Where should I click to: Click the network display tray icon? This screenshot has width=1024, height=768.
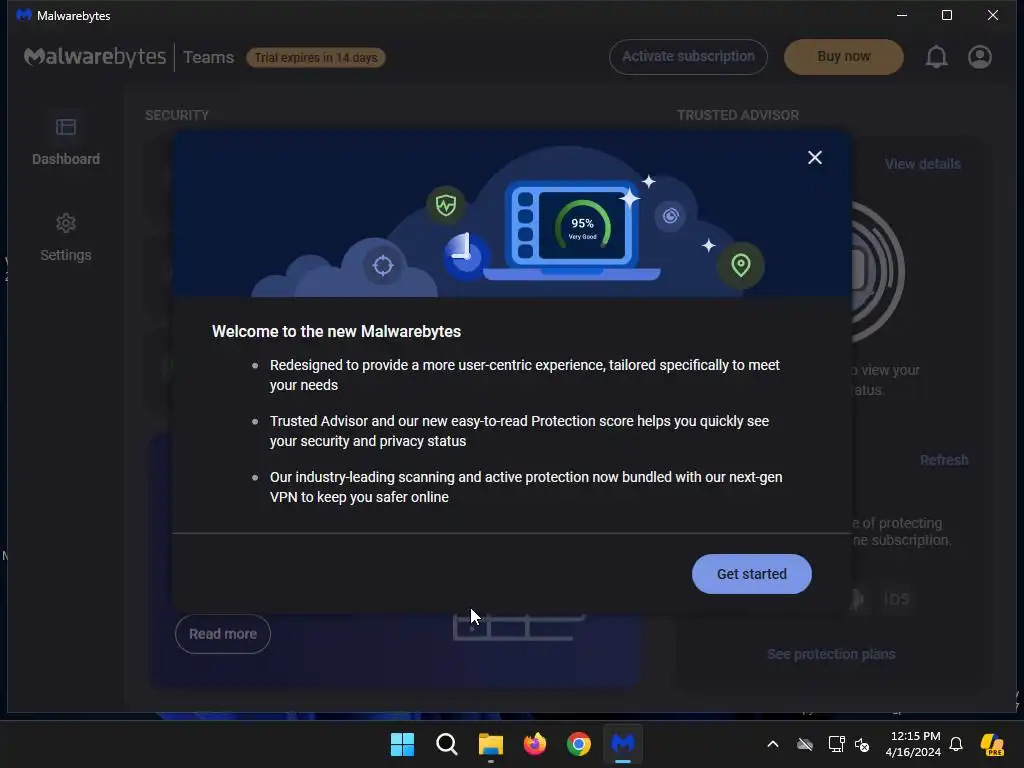tap(836, 744)
